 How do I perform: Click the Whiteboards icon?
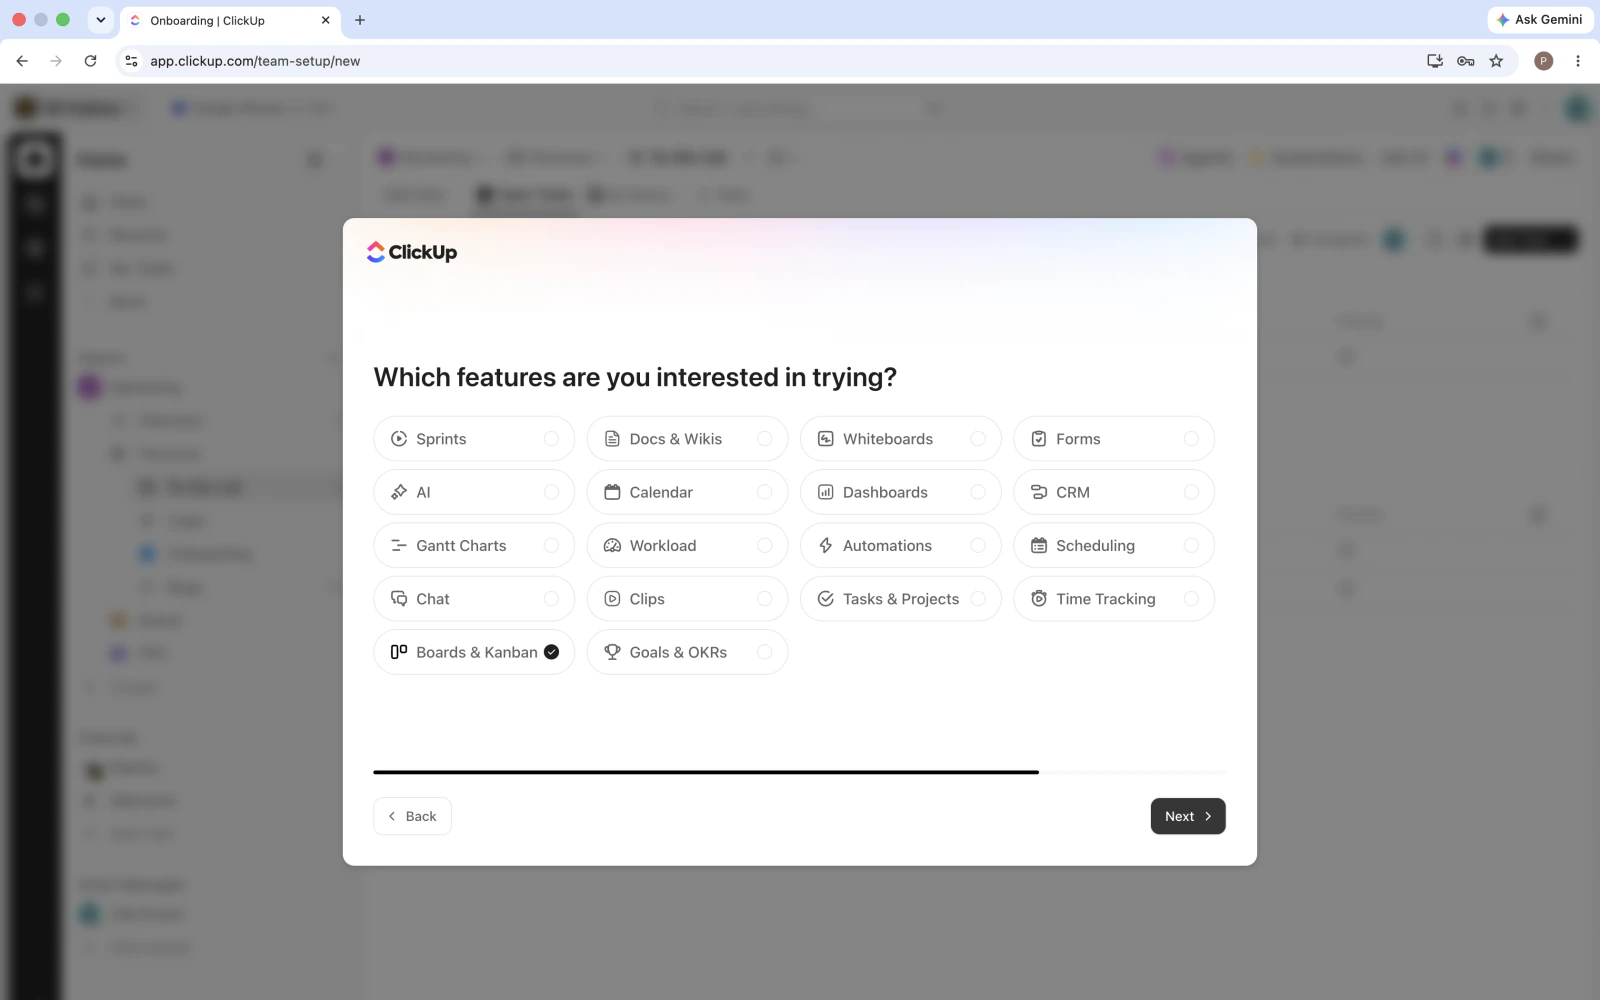826,439
